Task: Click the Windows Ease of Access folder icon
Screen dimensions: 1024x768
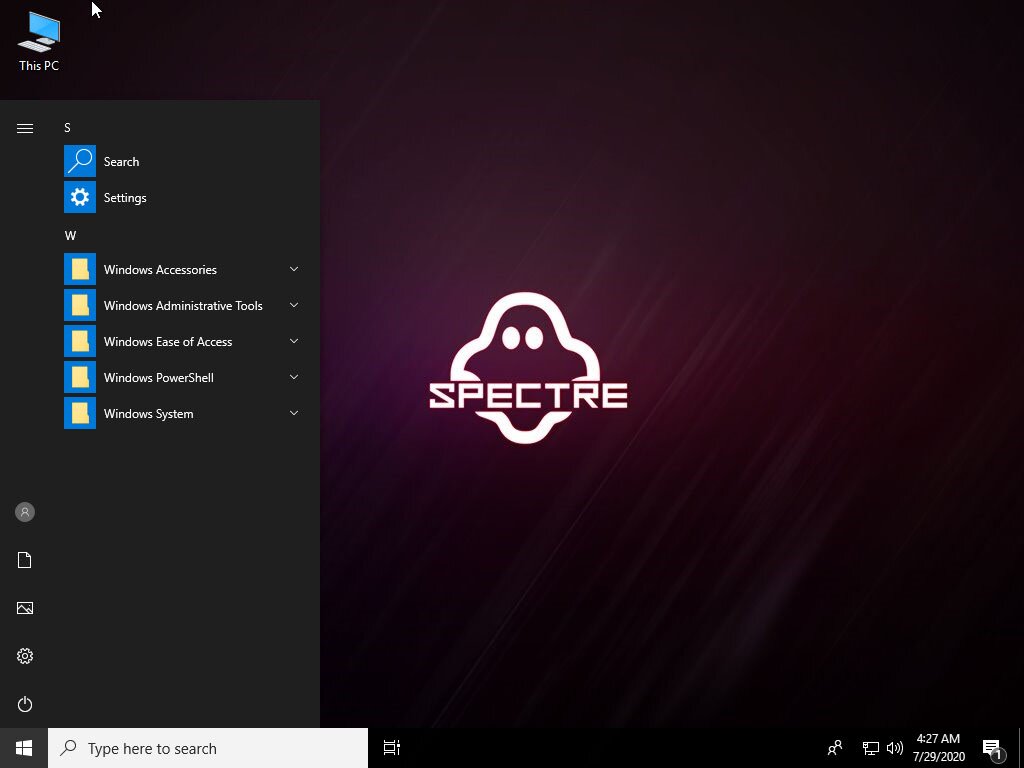Action: 80,341
